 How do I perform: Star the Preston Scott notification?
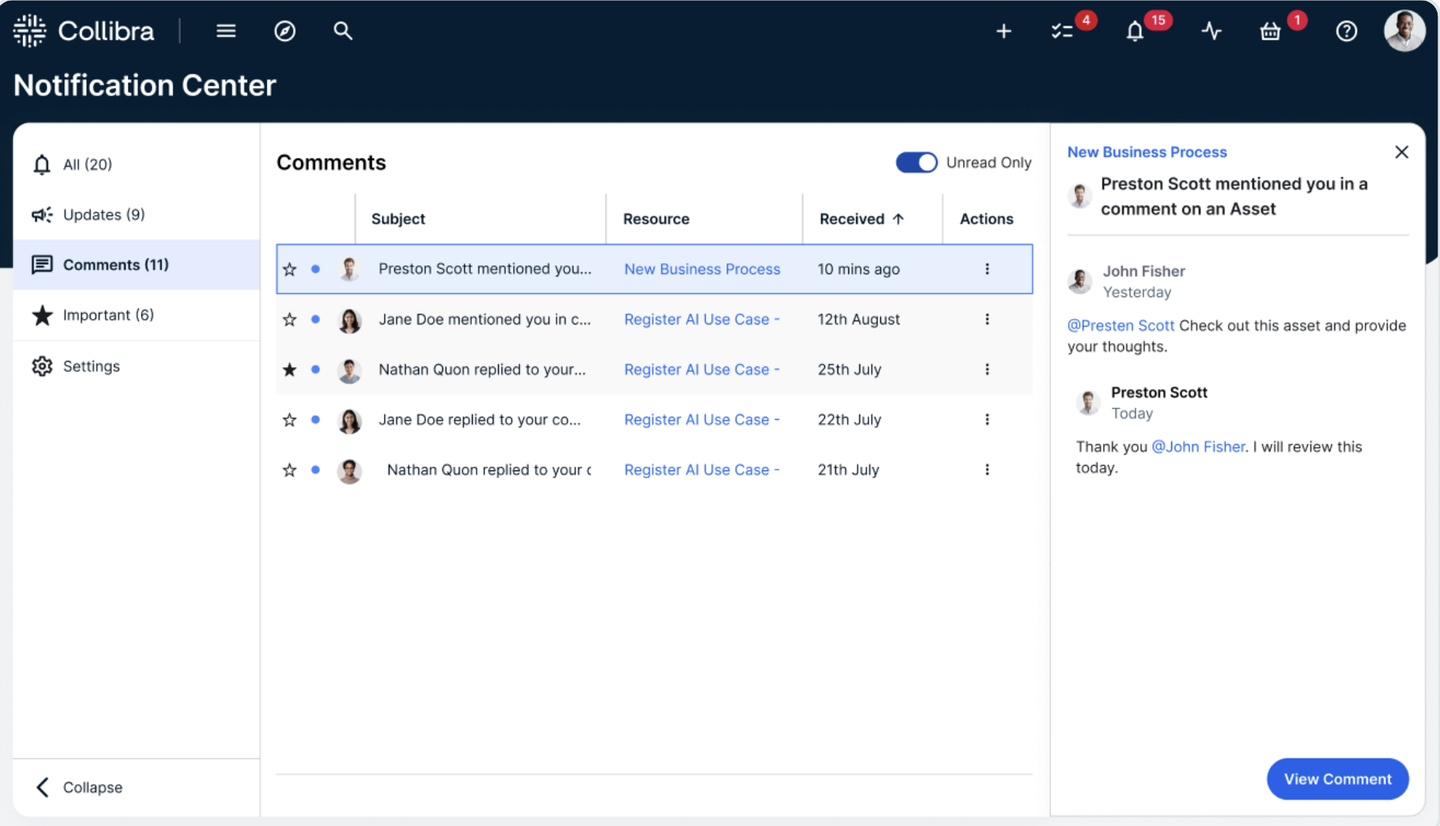[290, 269]
